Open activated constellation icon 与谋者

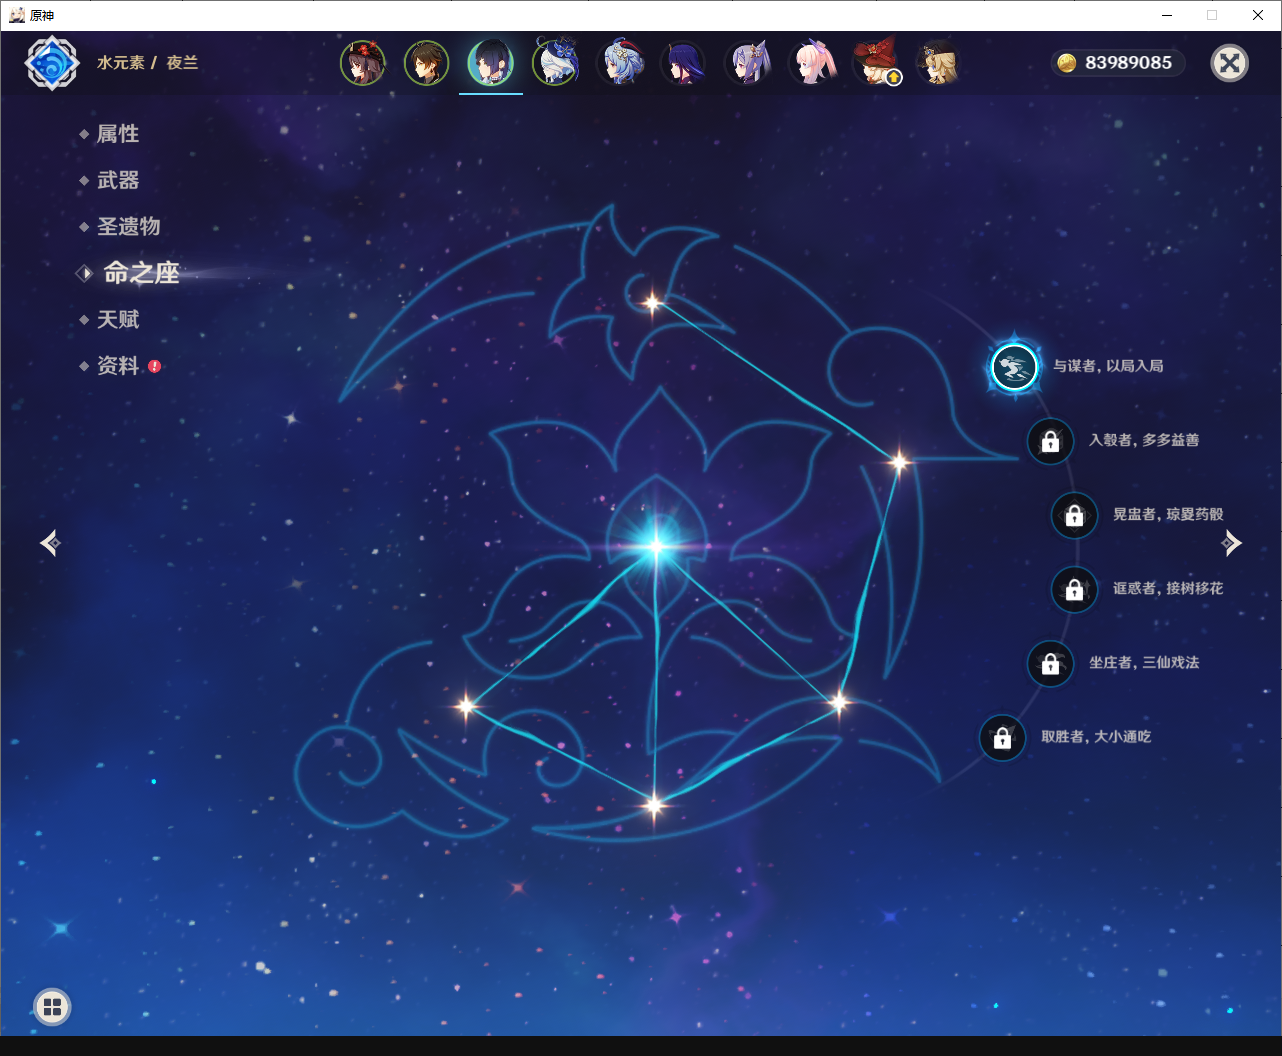1014,367
